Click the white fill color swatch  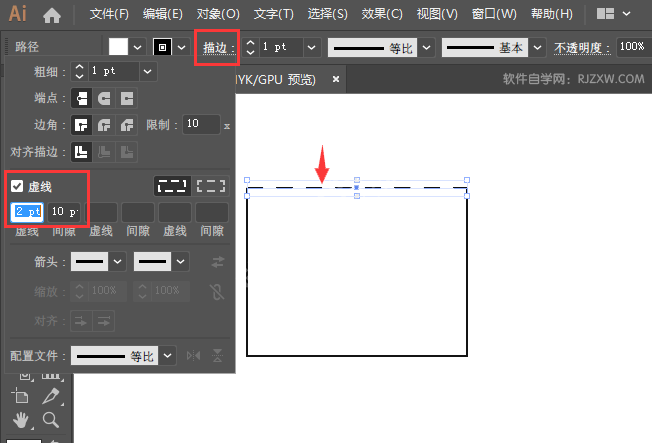118,47
